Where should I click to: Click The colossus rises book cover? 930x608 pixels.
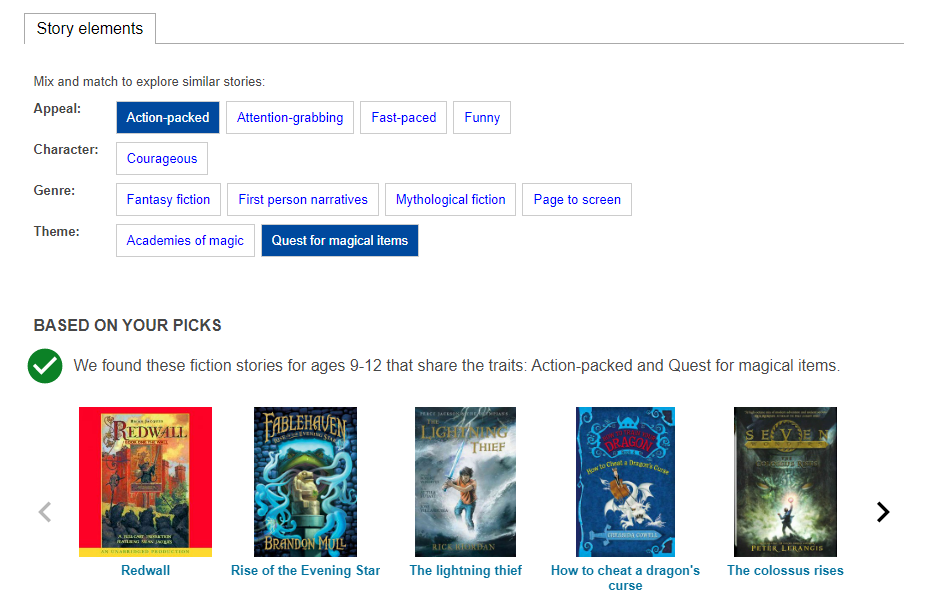click(785, 482)
